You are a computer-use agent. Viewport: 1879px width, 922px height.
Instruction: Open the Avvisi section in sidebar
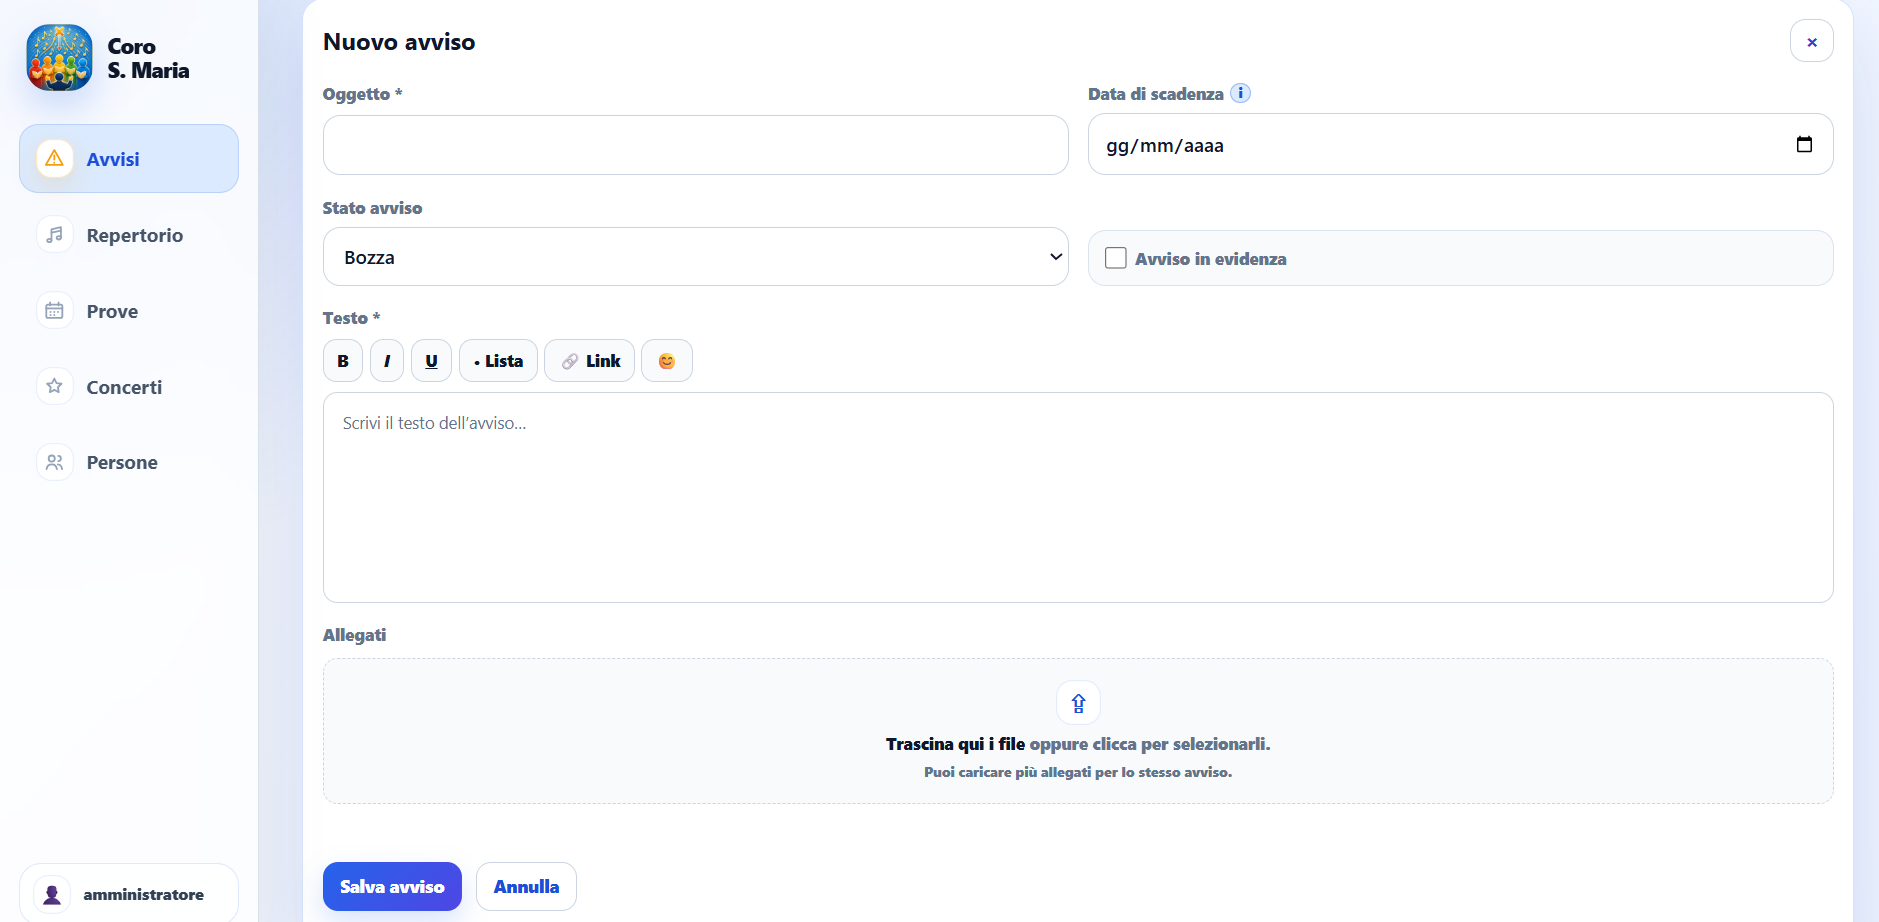coord(129,159)
